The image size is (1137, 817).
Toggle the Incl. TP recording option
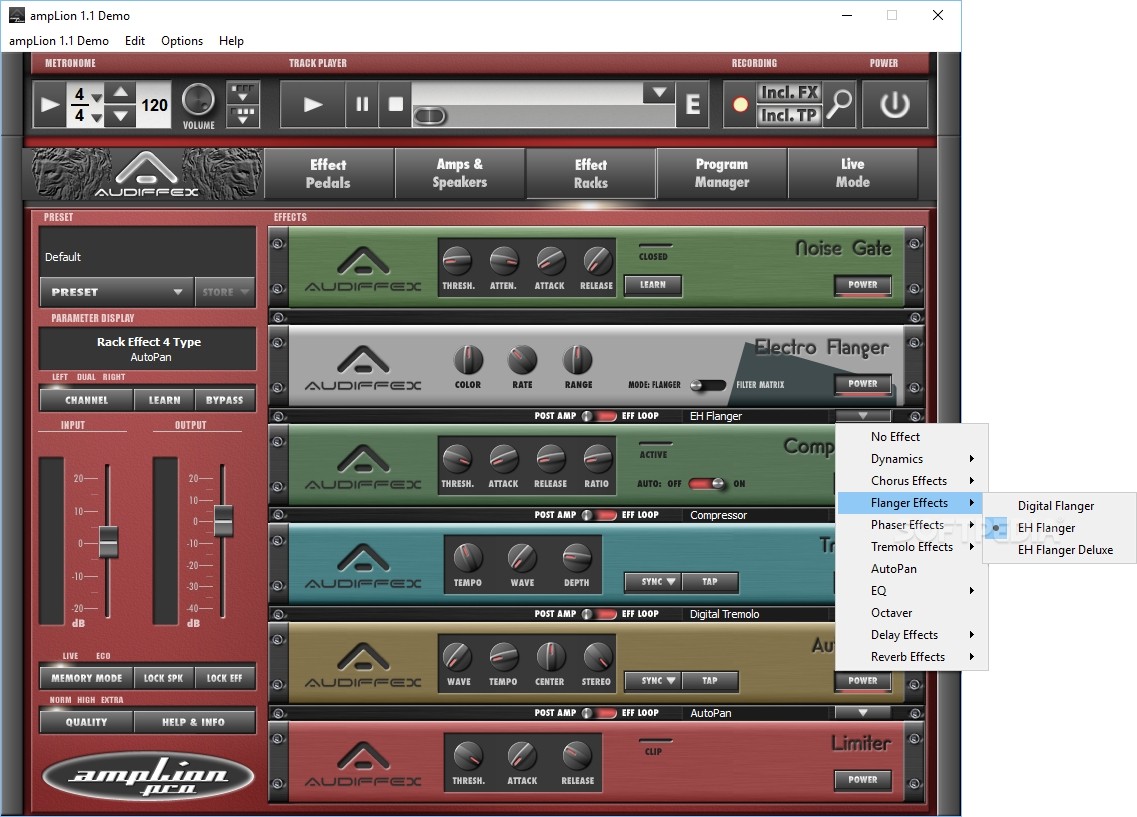789,115
